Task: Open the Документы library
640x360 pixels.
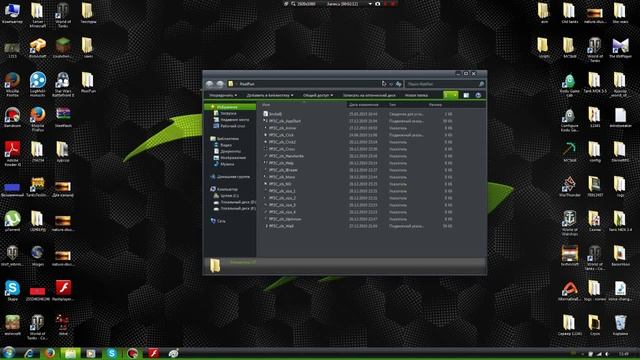Action: coord(227,151)
